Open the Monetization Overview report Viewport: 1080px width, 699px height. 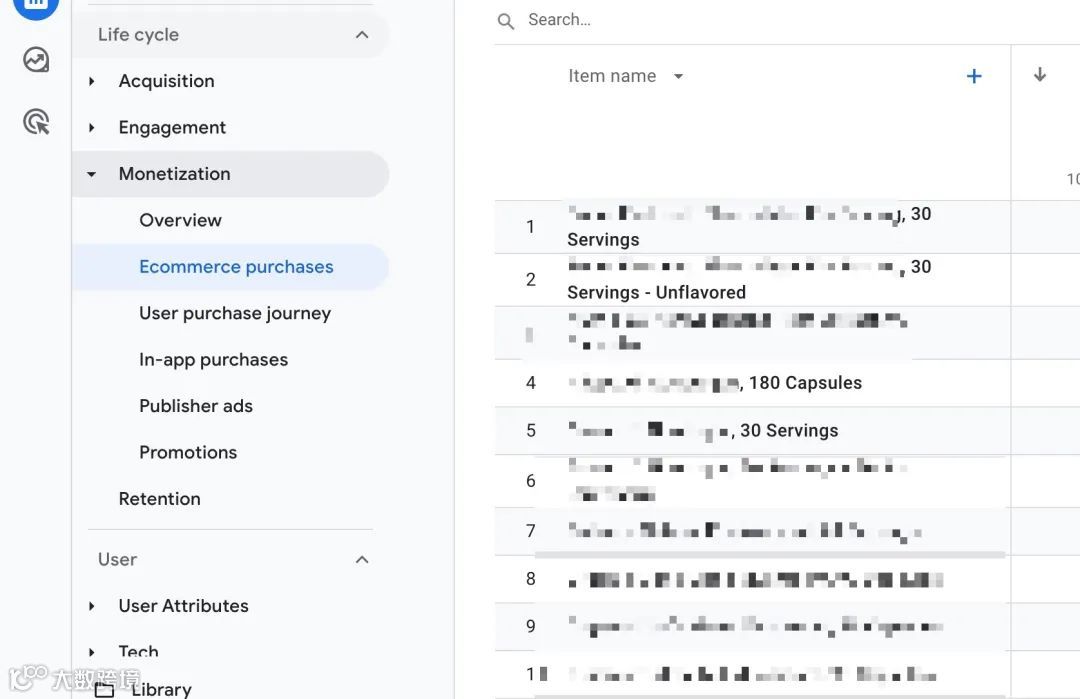(180, 220)
